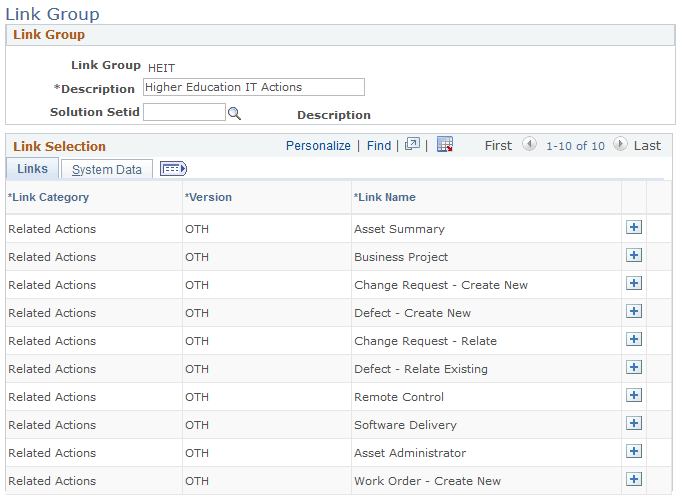Add row after Change Request - Create New
The height and width of the screenshot is (502, 684).
634,283
